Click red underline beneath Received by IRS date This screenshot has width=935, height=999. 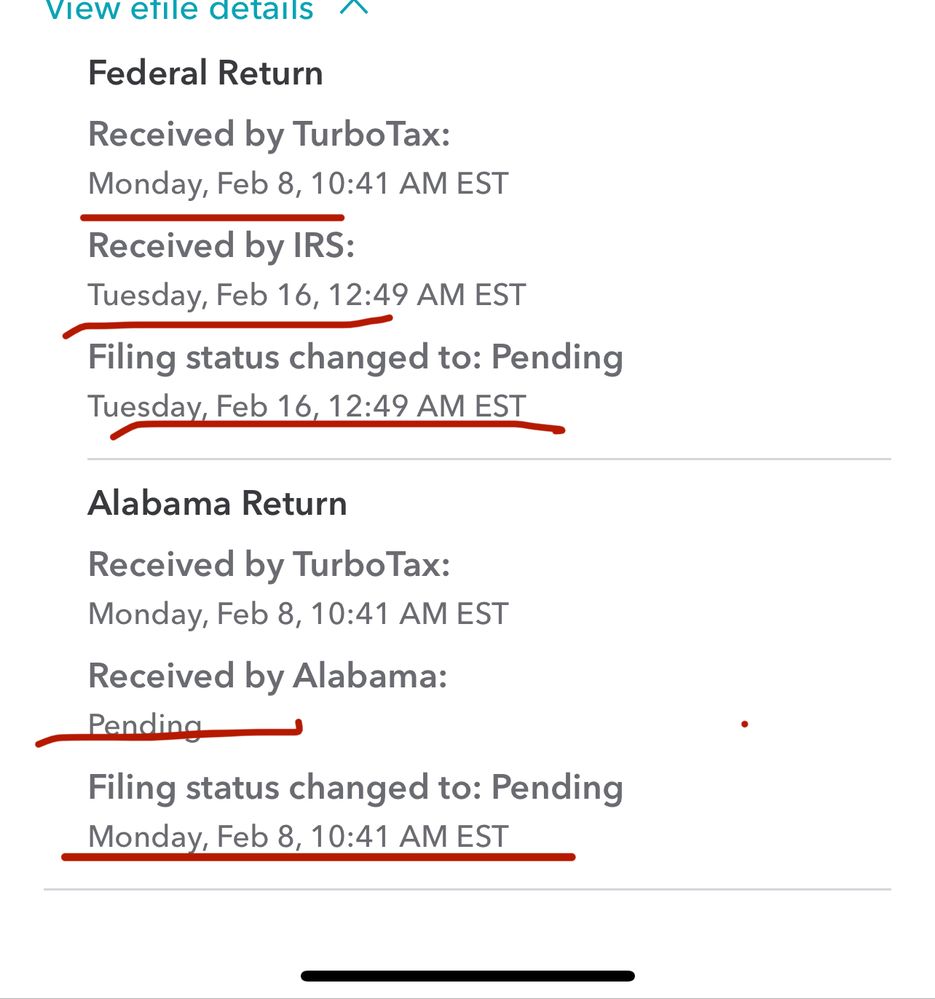(227, 325)
